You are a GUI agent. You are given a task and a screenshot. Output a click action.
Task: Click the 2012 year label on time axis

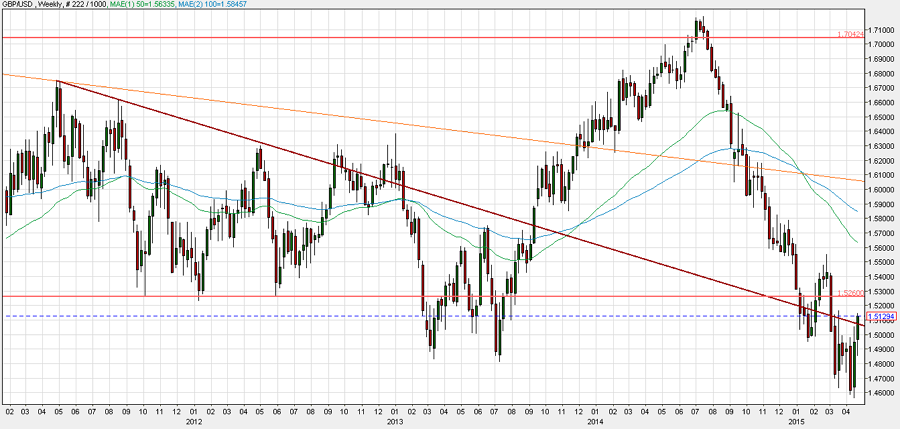(196, 422)
